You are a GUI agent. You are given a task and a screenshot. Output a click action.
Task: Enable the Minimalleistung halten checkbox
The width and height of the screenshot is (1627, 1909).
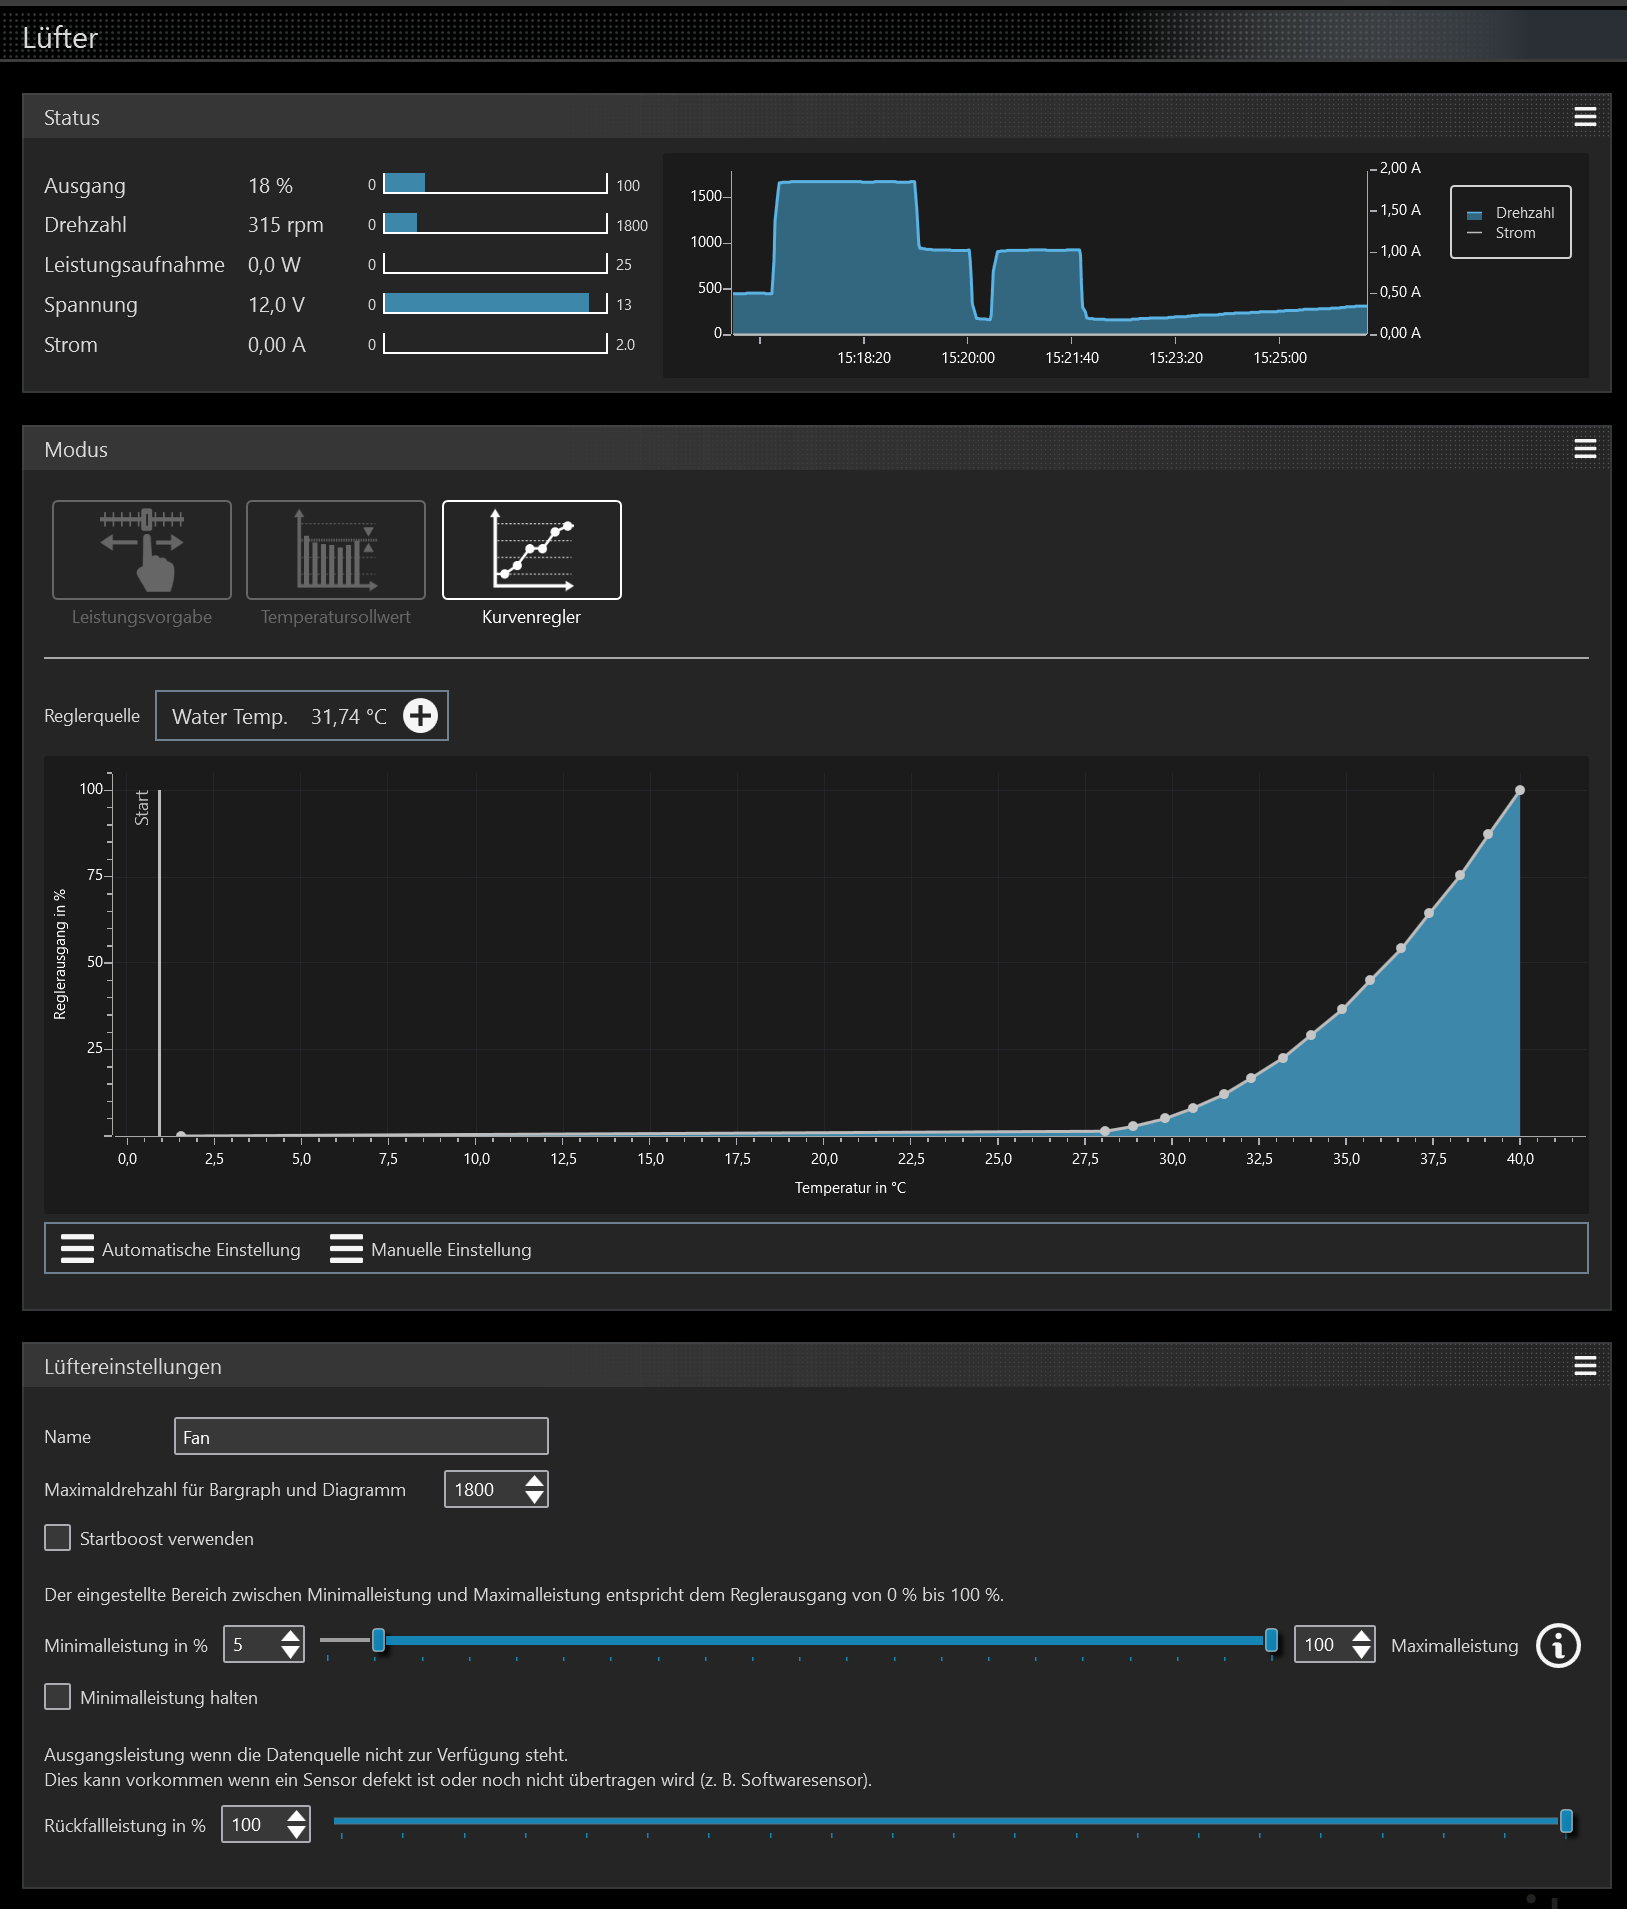click(x=58, y=1697)
